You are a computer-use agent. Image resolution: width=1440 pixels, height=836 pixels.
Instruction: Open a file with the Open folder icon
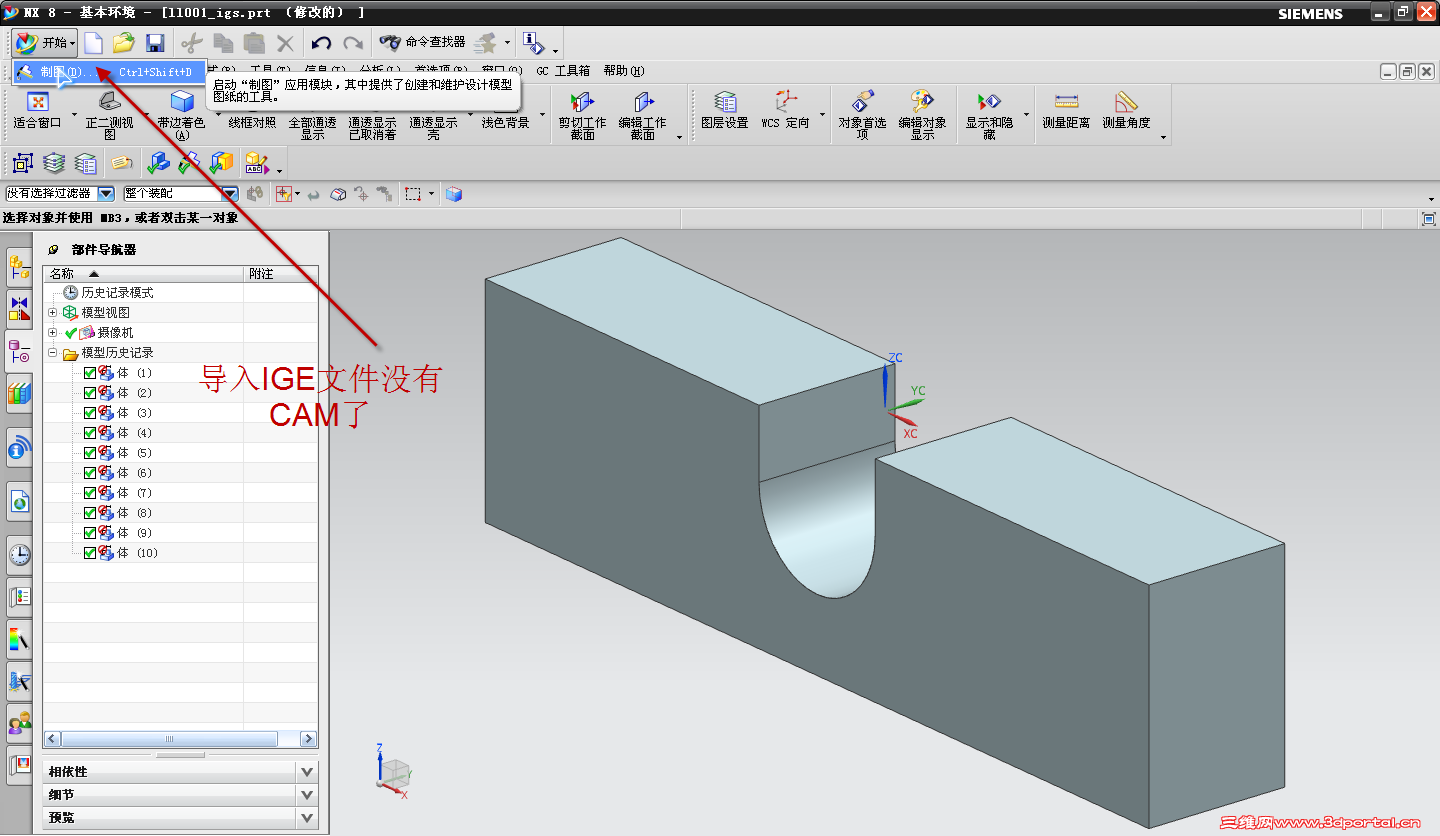(124, 43)
